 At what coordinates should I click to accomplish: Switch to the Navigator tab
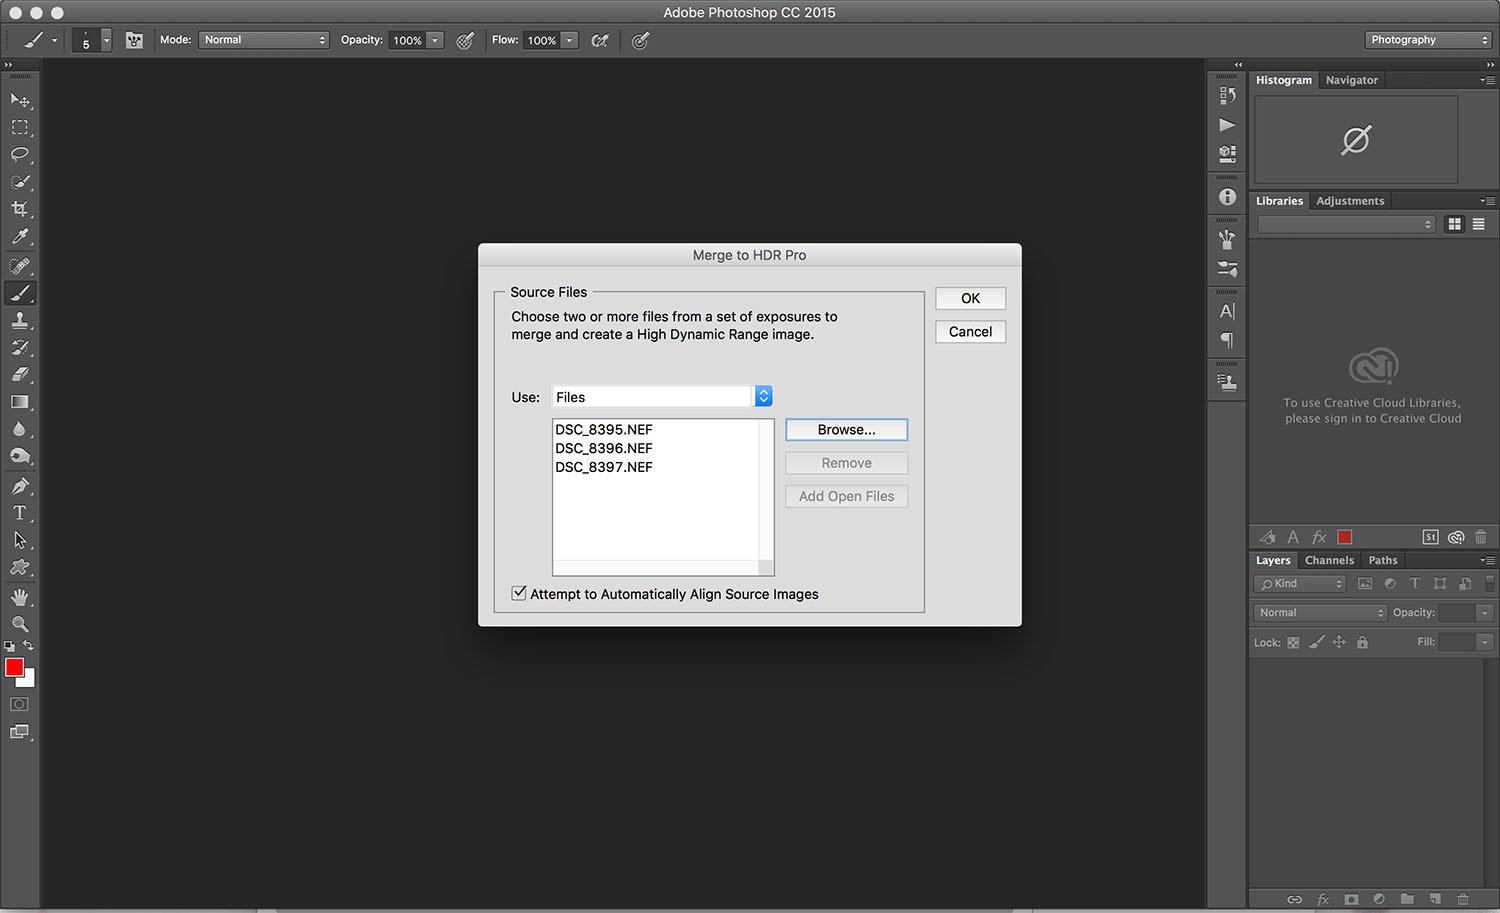[x=1351, y=80]
